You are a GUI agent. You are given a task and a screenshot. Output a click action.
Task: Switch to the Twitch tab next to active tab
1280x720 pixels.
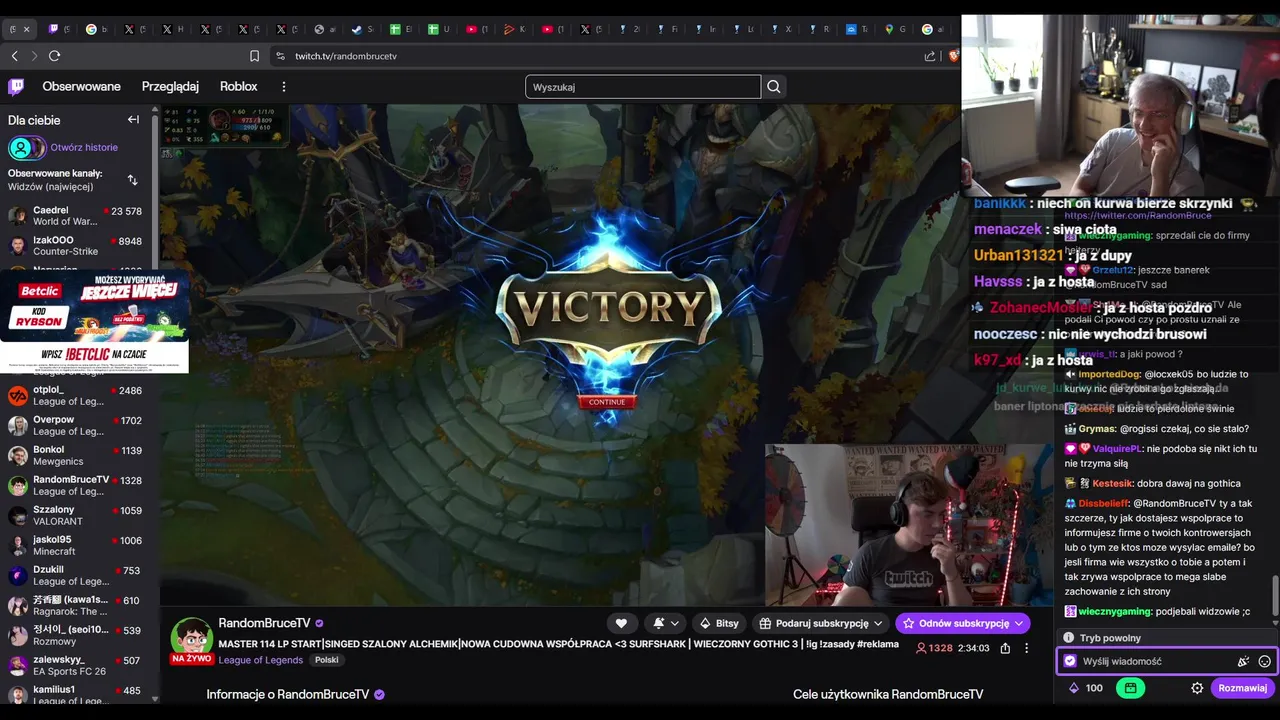click(57, 29)
